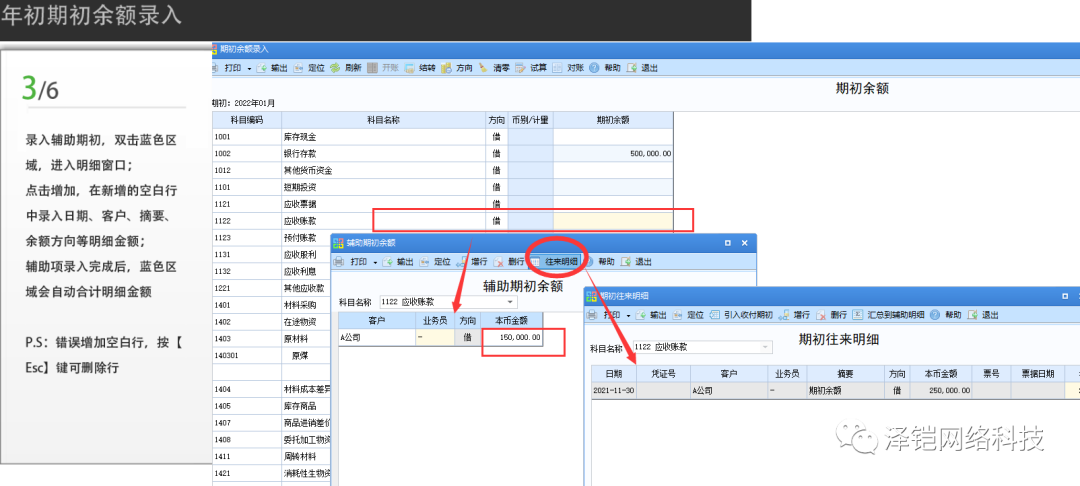Screen dimensions: 1080x486
Task: Open the 打印 dropdown arrow in main toolbar
Action: point(249,68)
